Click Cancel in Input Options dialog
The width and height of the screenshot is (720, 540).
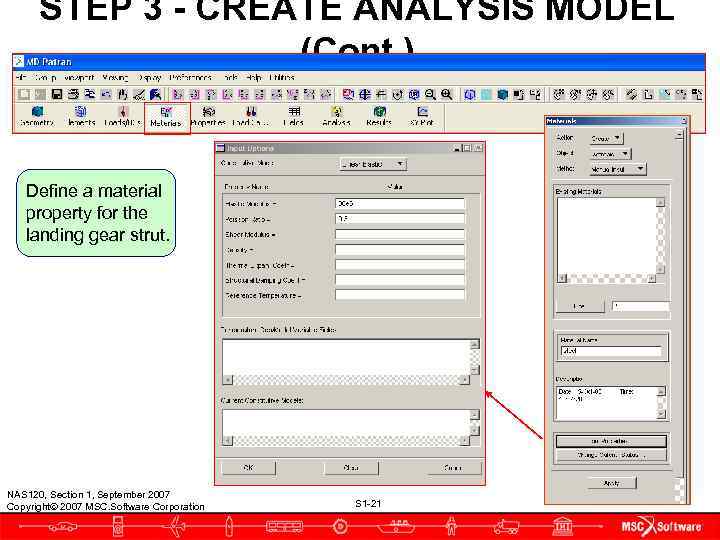click(454, 467)
